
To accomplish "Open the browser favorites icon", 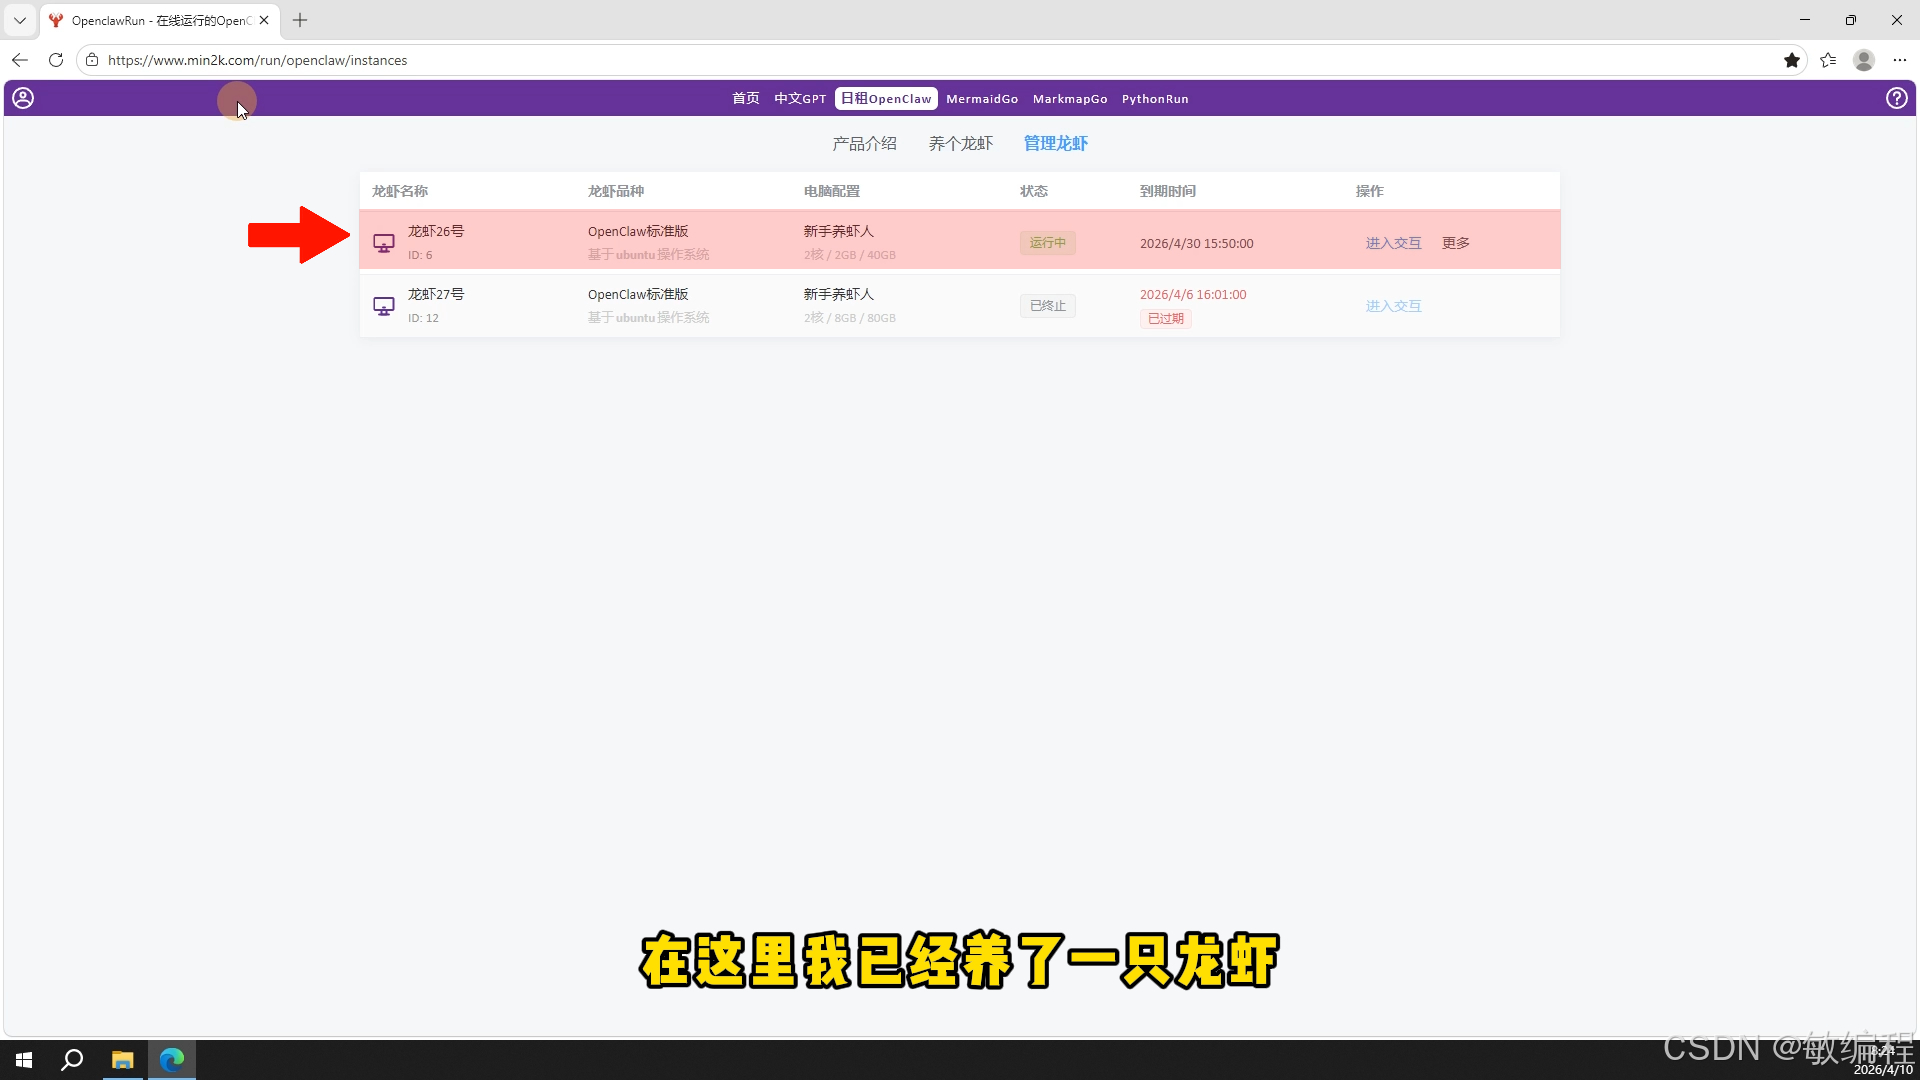I will point(1828,60).
